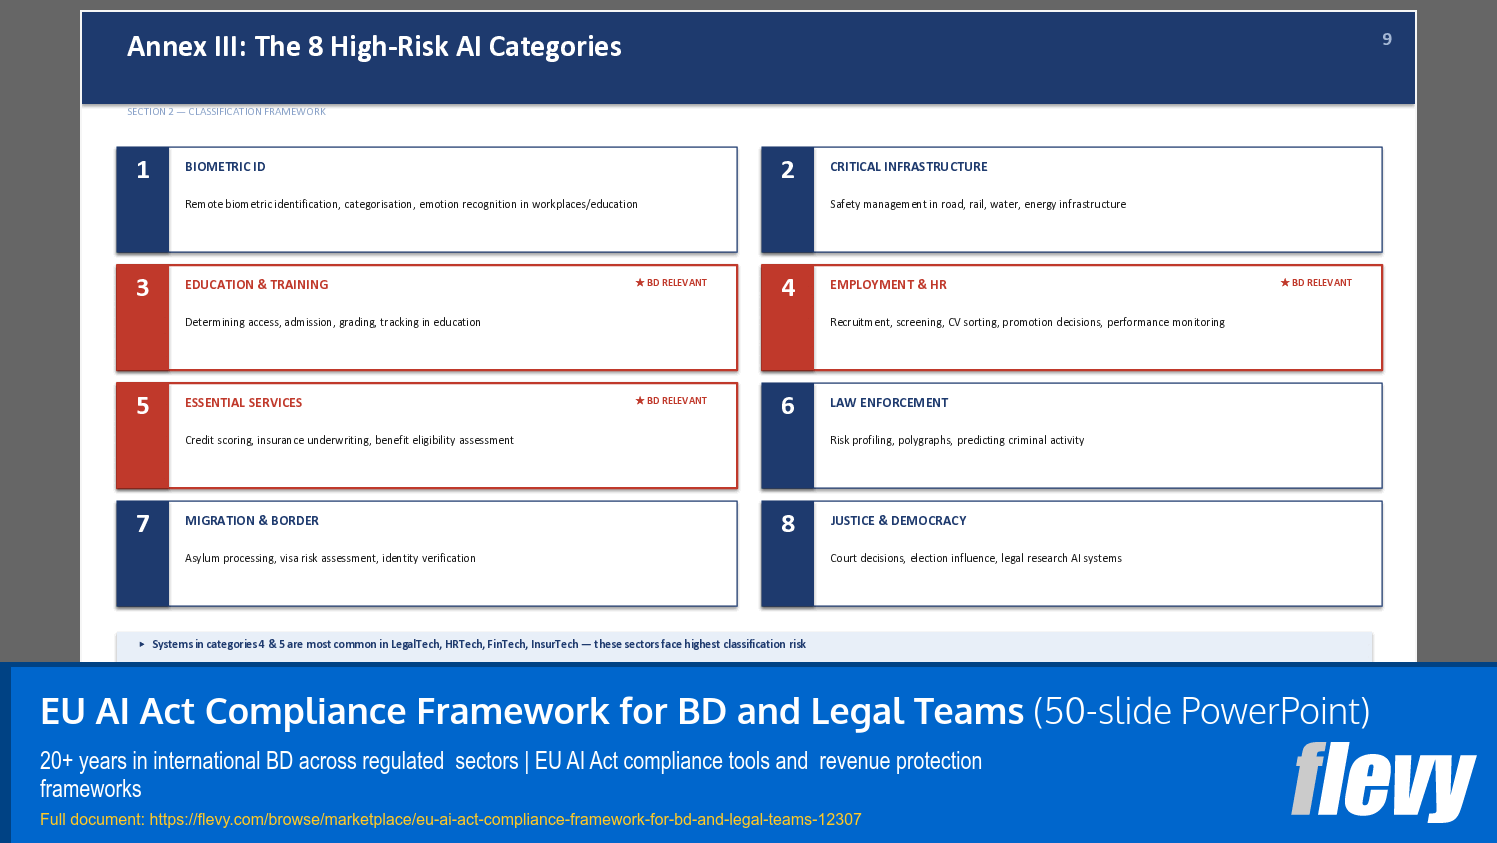Screen dimensions: 1497x843
Task: Click the BD RELEVANT star badge on Employment card
Action: [x=1316, y=283]
